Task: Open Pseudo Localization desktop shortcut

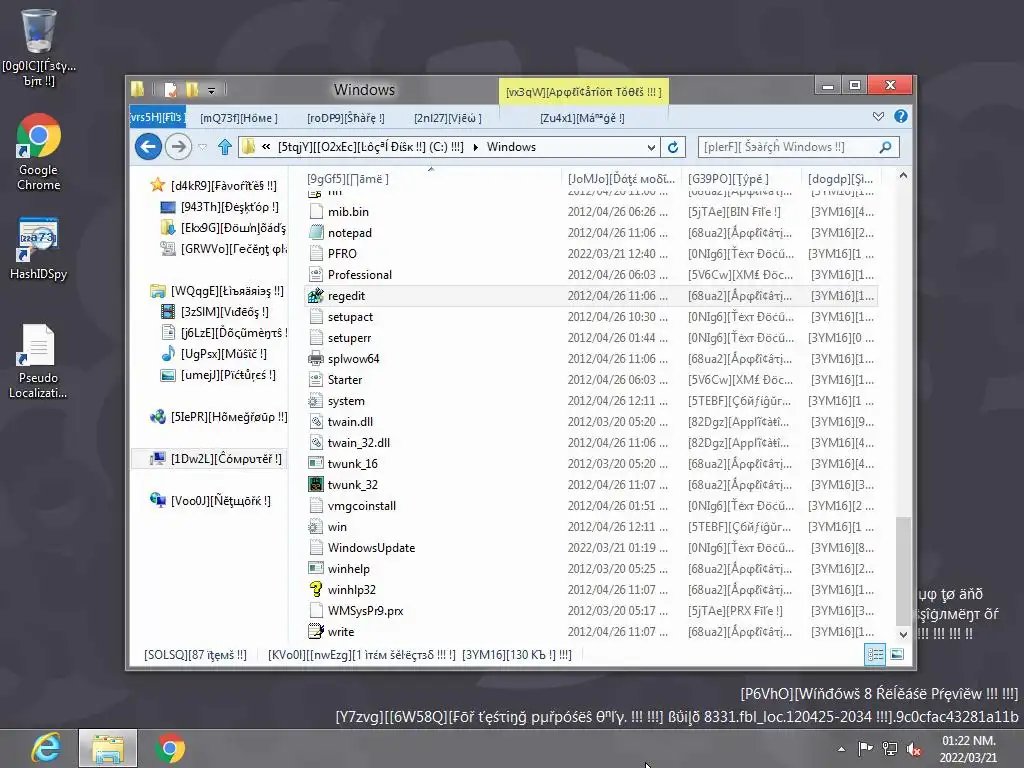Action: point(39,361)
